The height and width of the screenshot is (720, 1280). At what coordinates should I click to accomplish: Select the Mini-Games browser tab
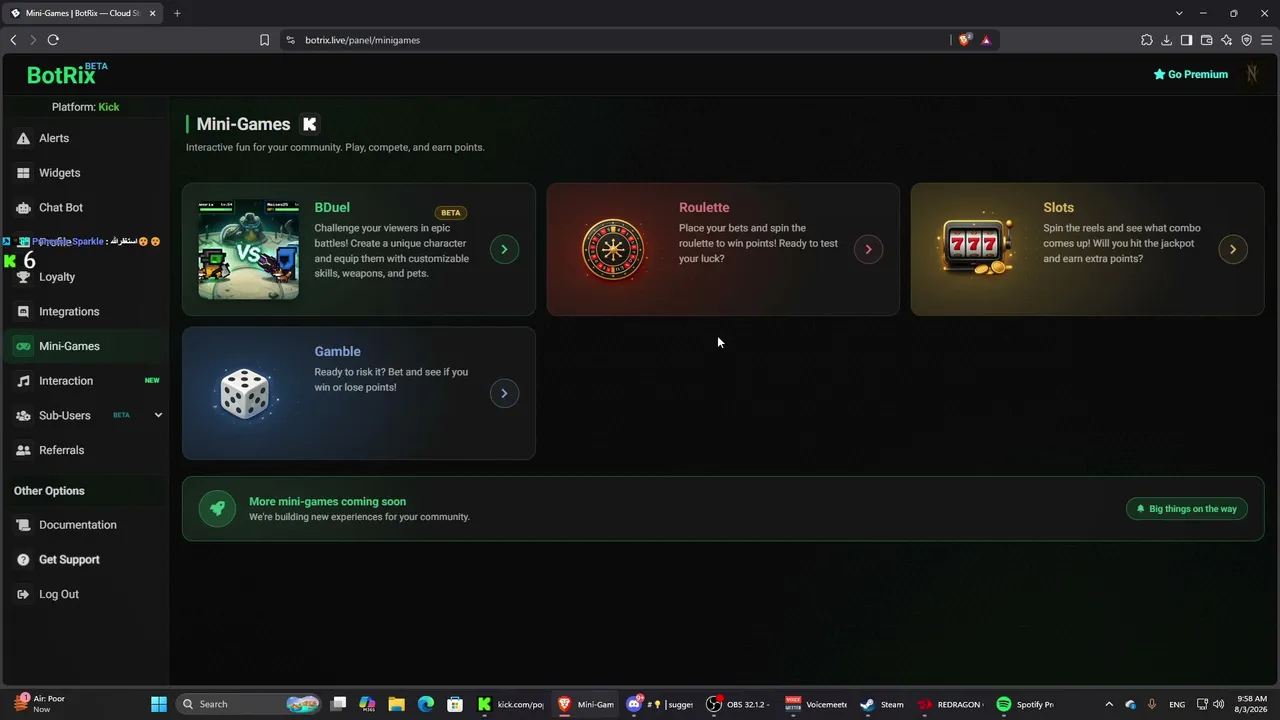(82, 13)
